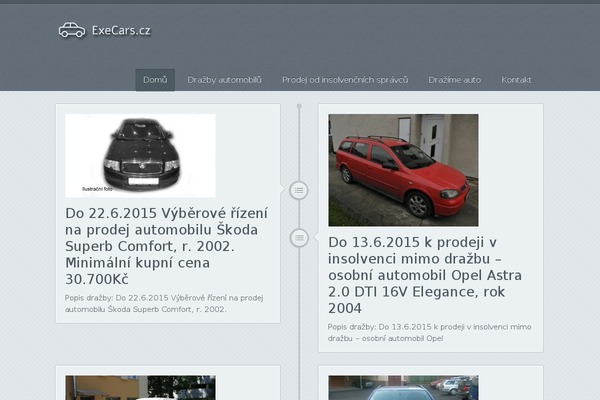Screen dimensions: 600x400
Task: Click the ExeCars.cz car logo icon
Action: pos(72,30)
